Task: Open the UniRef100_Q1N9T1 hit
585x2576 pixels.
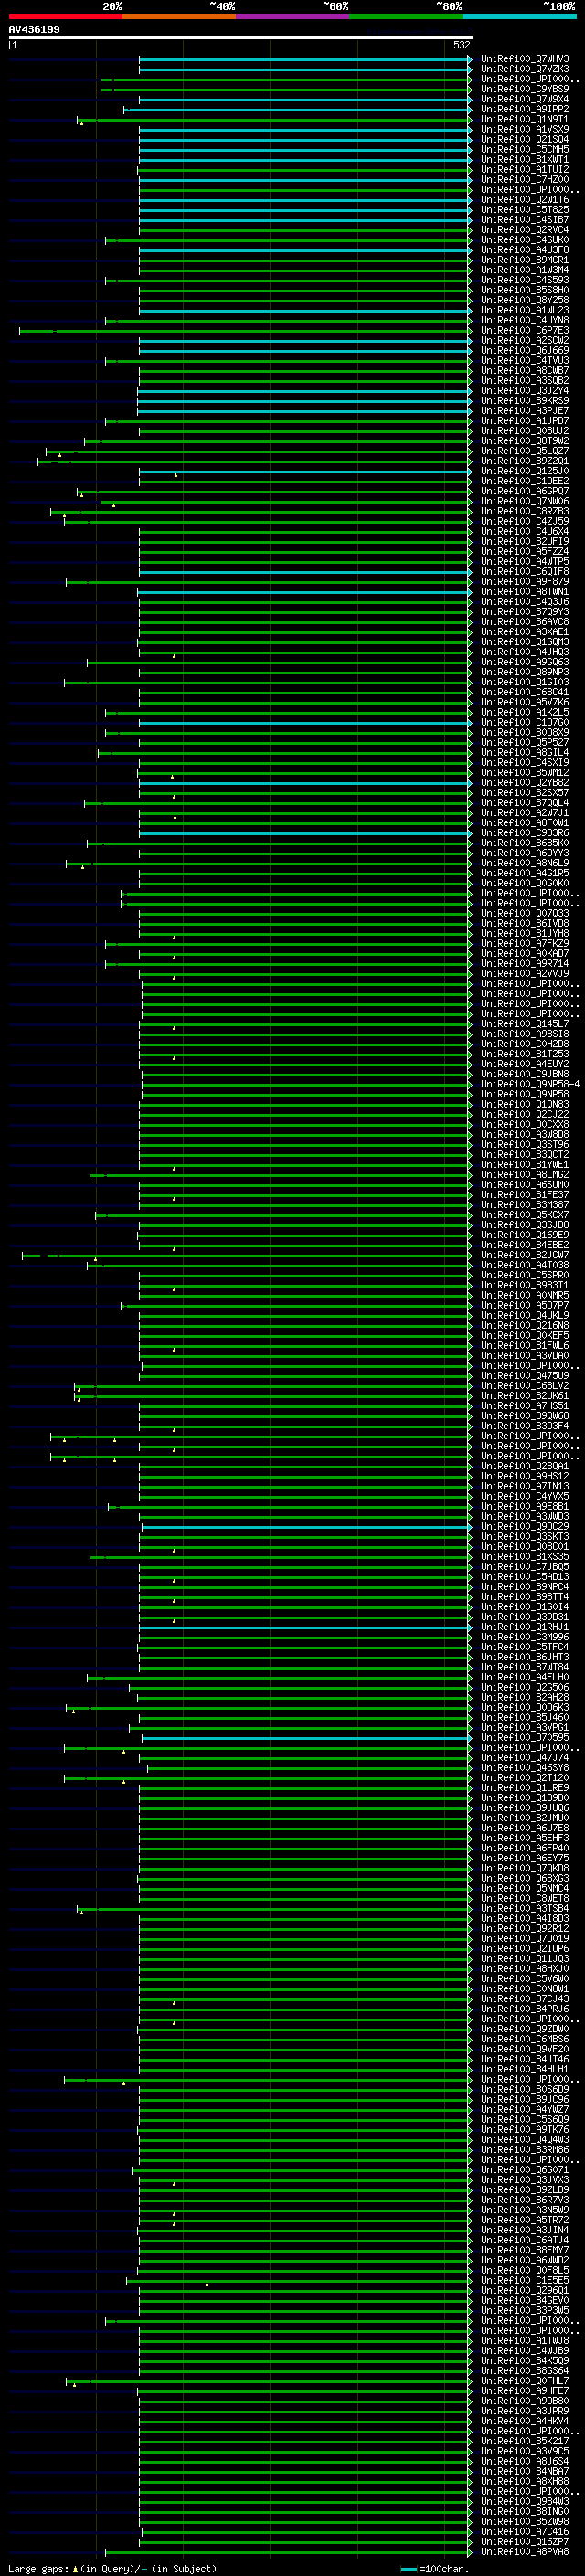Action: (525, 119)
